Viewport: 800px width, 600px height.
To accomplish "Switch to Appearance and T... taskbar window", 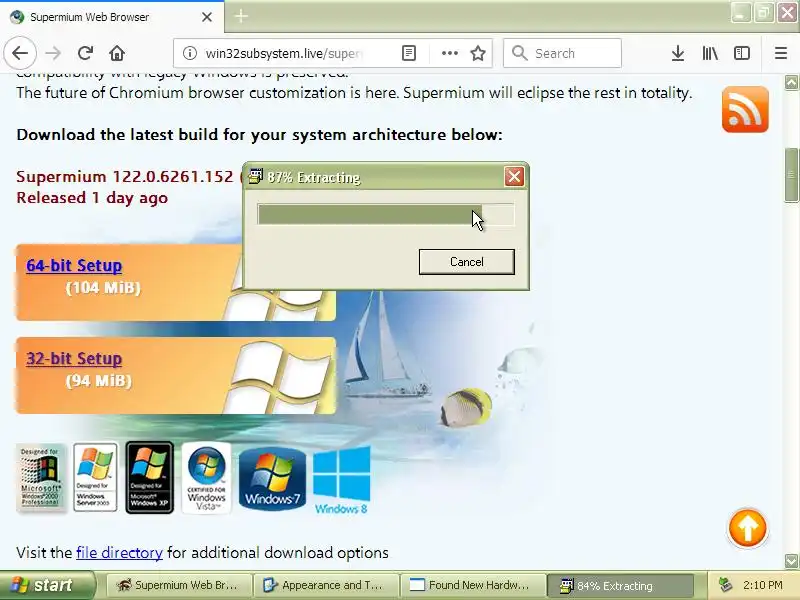I will [x=326, y=585].
